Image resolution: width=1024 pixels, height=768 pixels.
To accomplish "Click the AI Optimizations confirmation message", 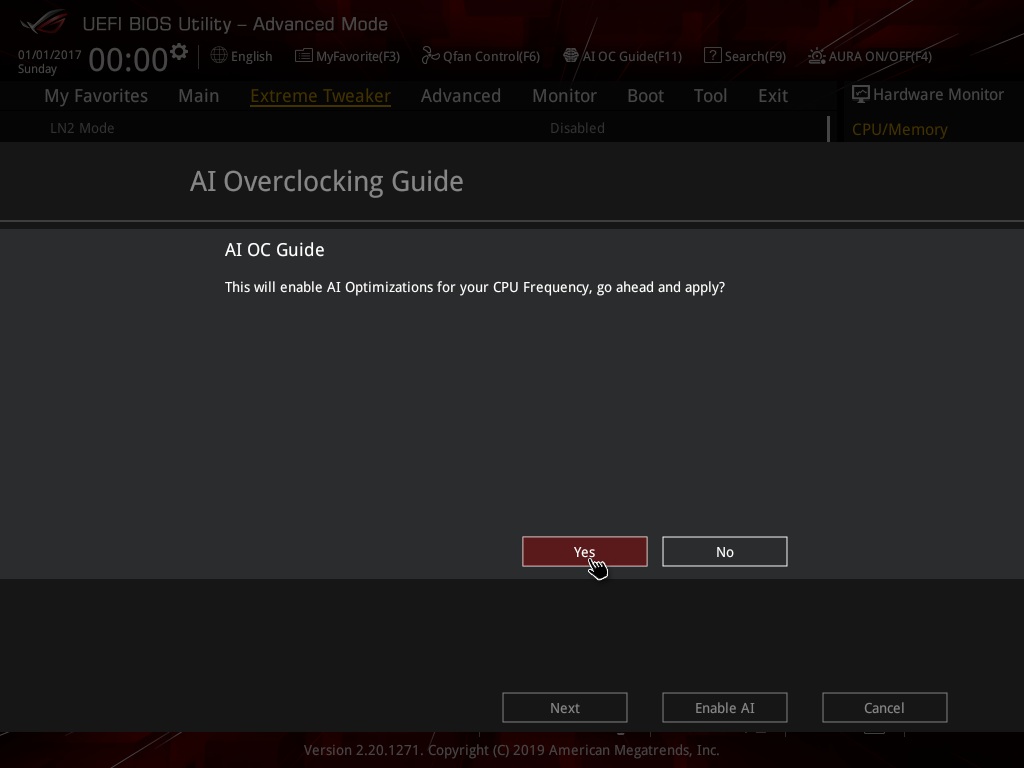I will point(475,287).
